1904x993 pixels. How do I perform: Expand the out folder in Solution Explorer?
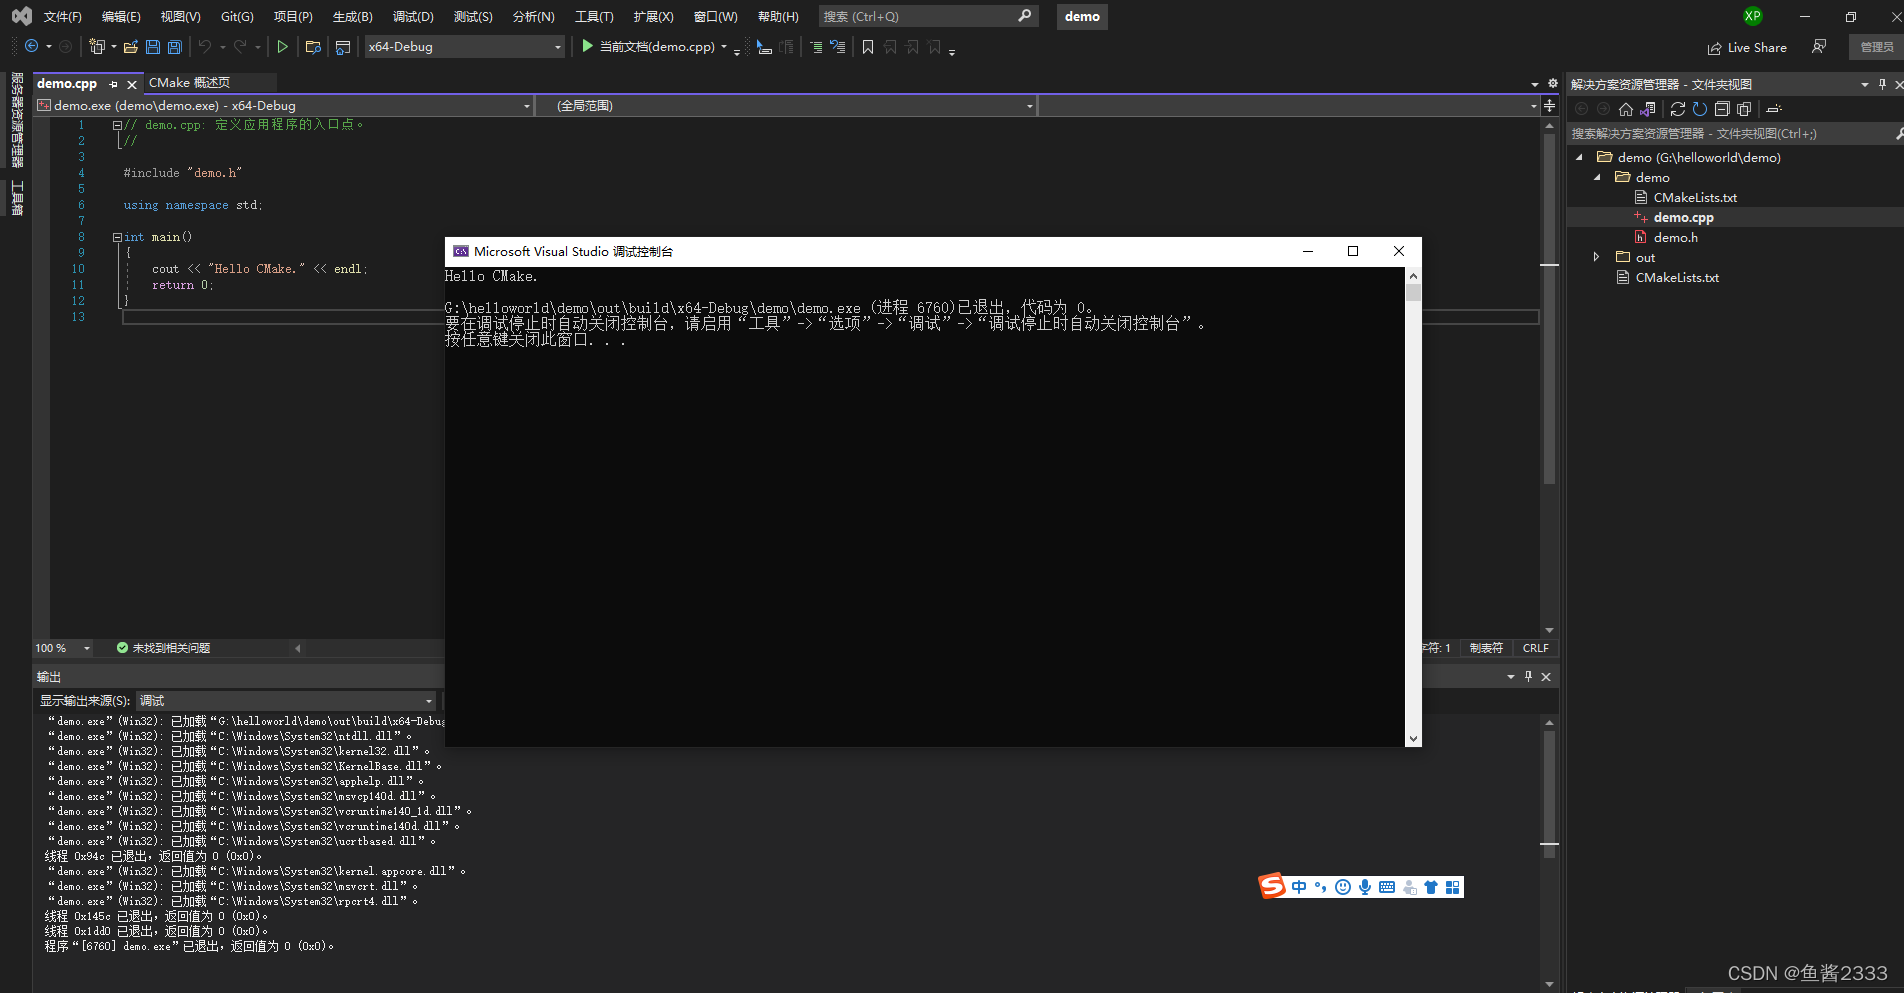coord(1597,257)
